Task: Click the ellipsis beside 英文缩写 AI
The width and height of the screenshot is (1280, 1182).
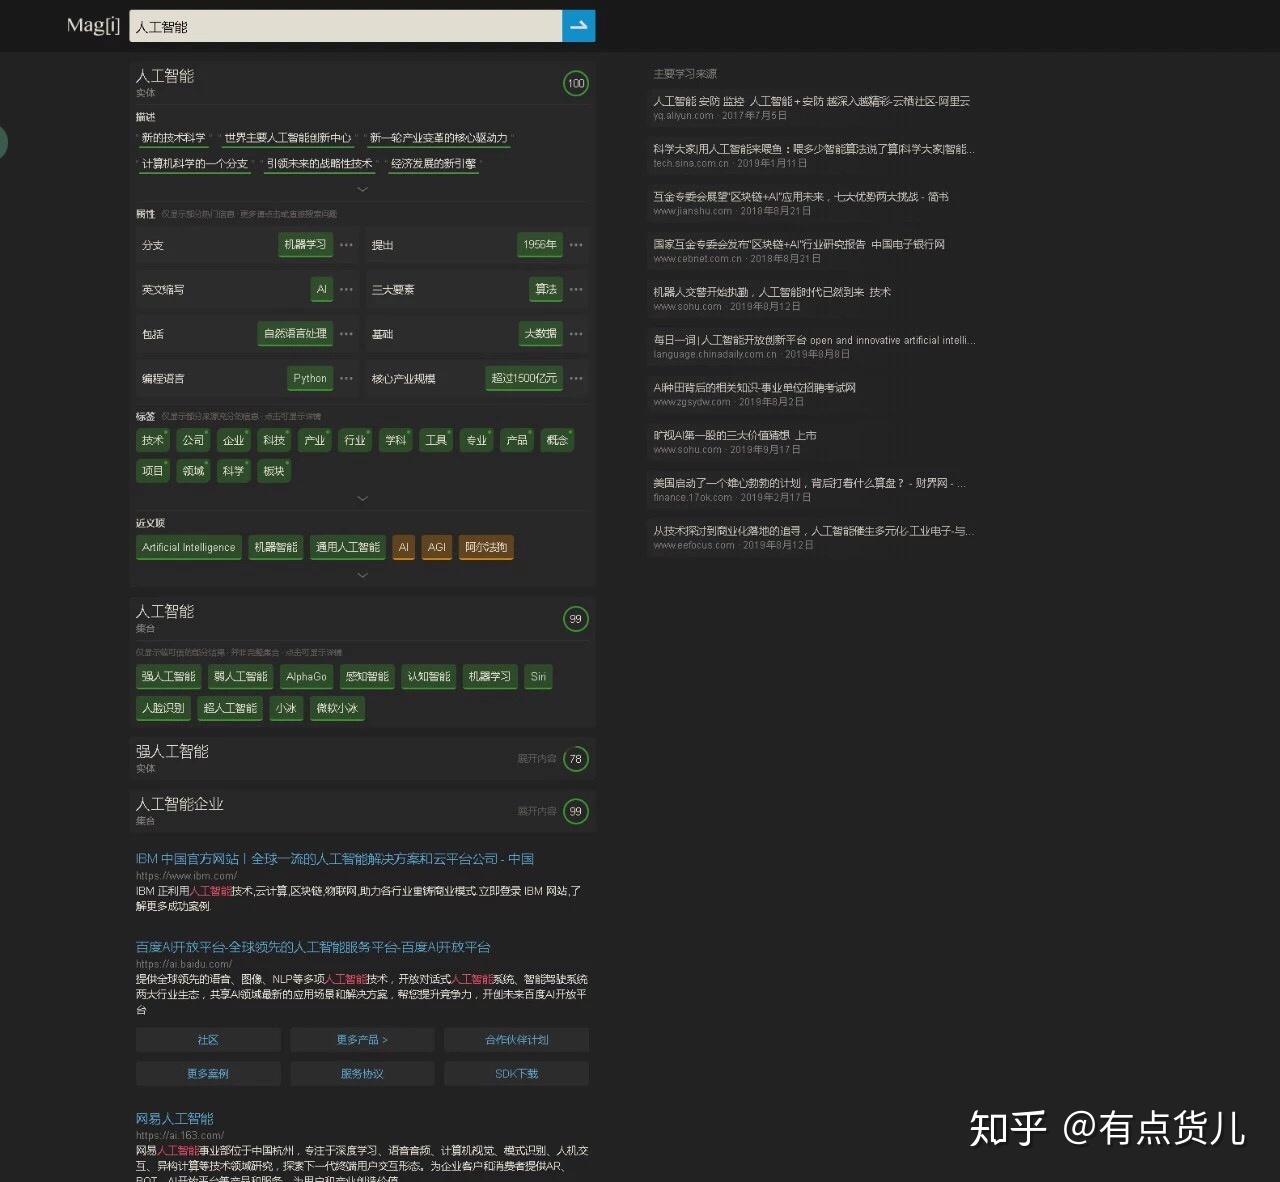Action: (346, 289)
